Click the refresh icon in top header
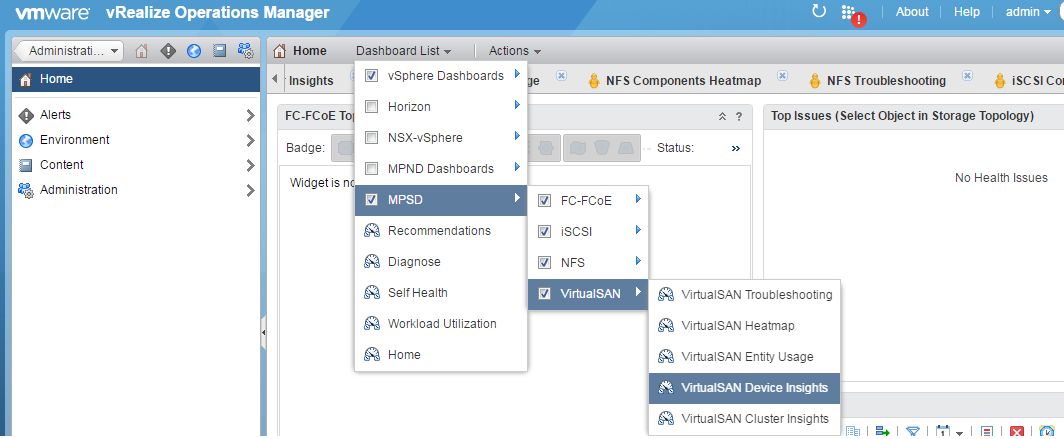 tap(819, 11)
